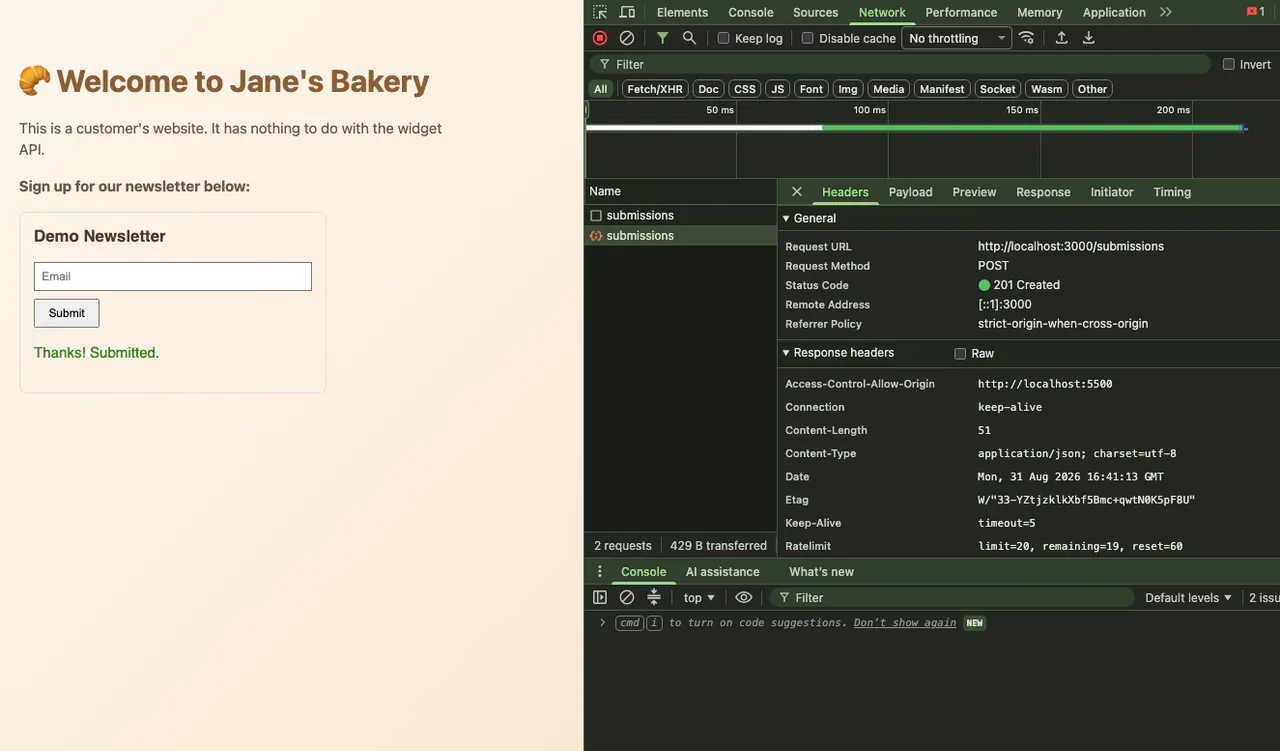This screenshot has width=1280, height=751.
Task: Close the request details pane
Action: point(797,192)
